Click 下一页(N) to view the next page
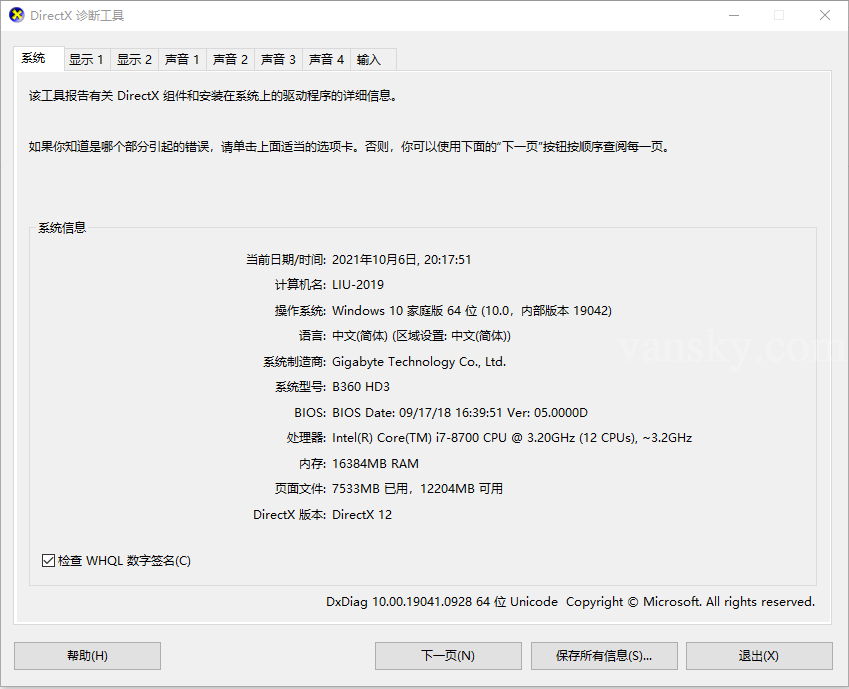This screenshot has height=689, width=849. (x=448, y=656)
